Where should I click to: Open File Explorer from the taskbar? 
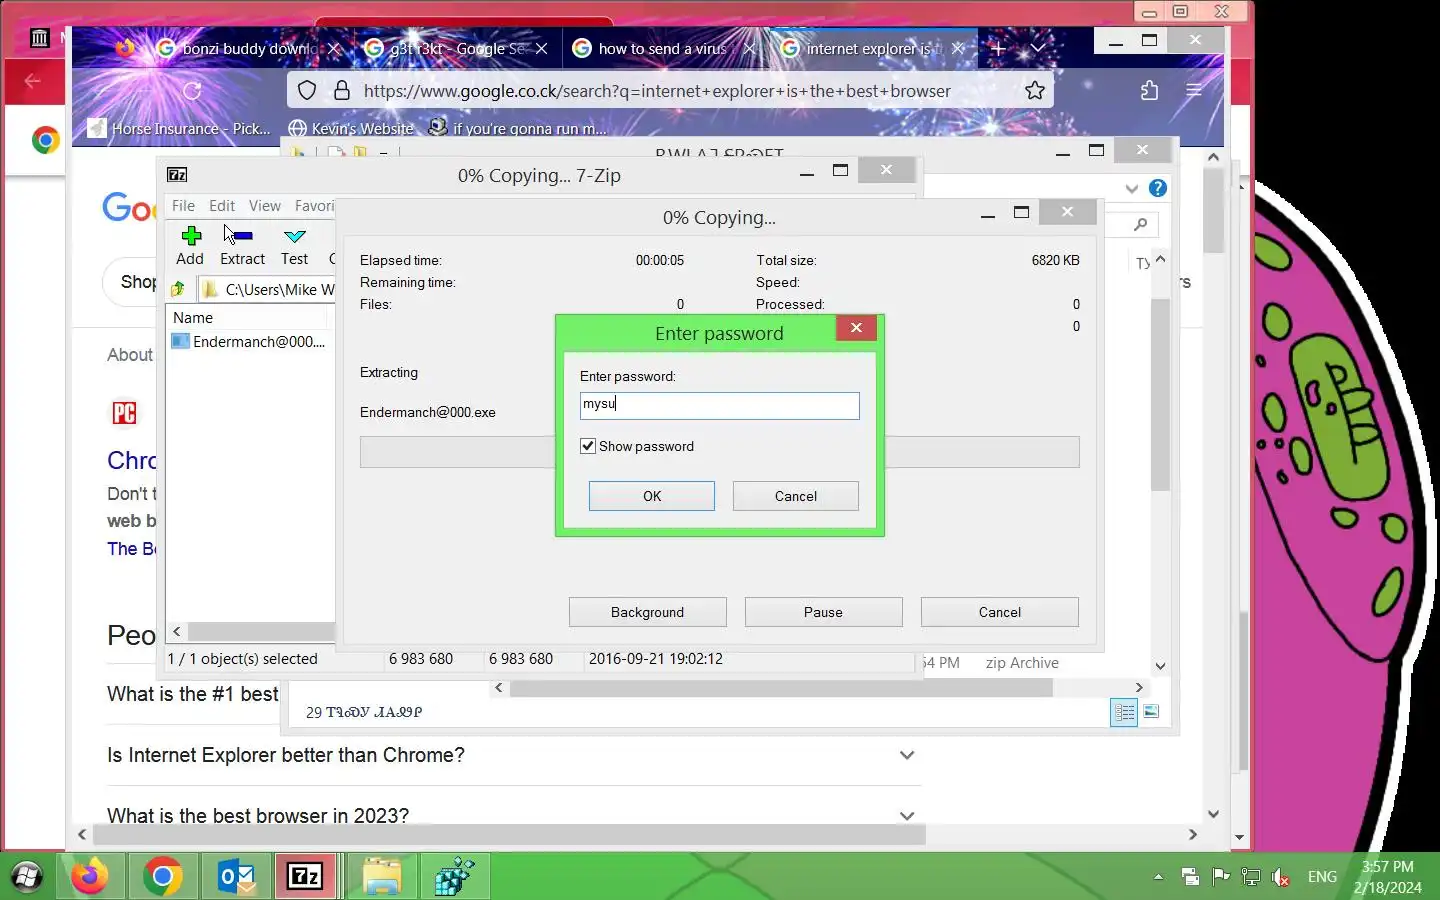(x=382, y=877)
